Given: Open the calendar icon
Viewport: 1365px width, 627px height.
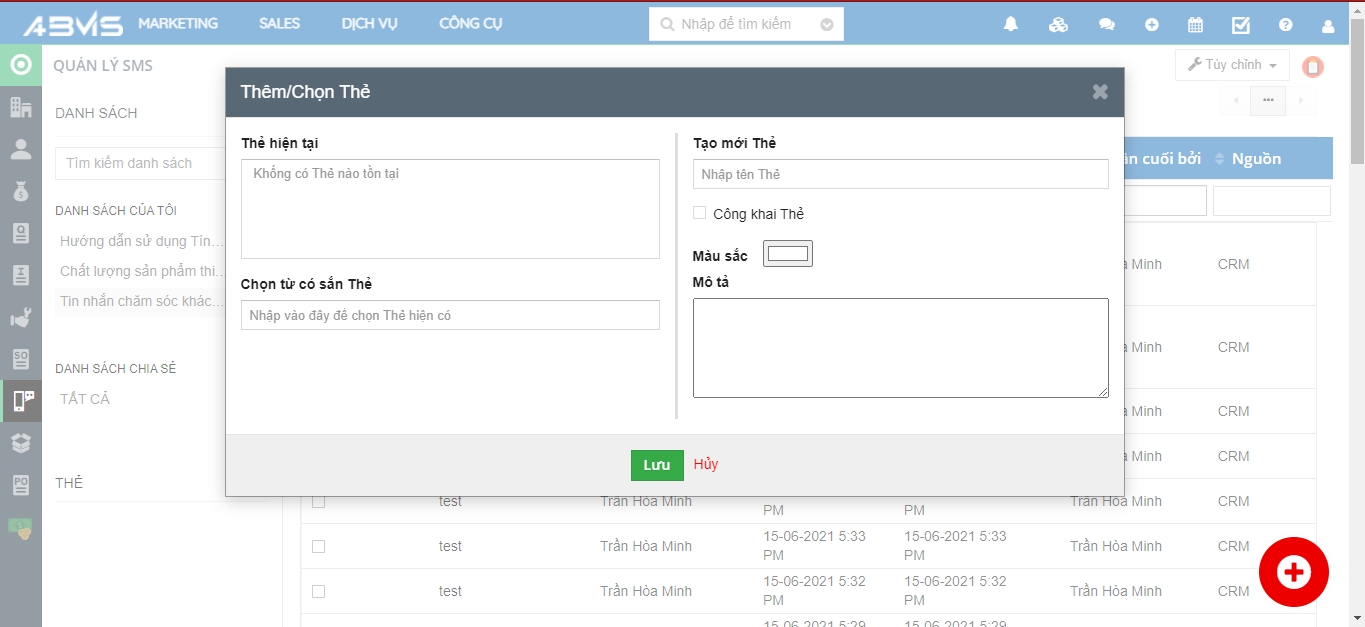Looking at the screenshot, I should (x=1195, y=25).
